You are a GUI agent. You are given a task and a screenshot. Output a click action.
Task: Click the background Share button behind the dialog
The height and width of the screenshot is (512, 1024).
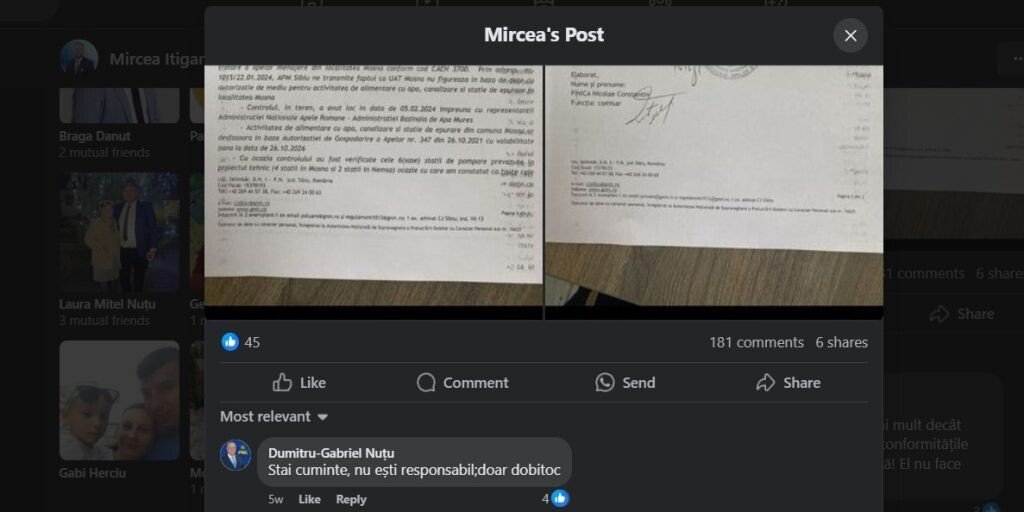961,314
